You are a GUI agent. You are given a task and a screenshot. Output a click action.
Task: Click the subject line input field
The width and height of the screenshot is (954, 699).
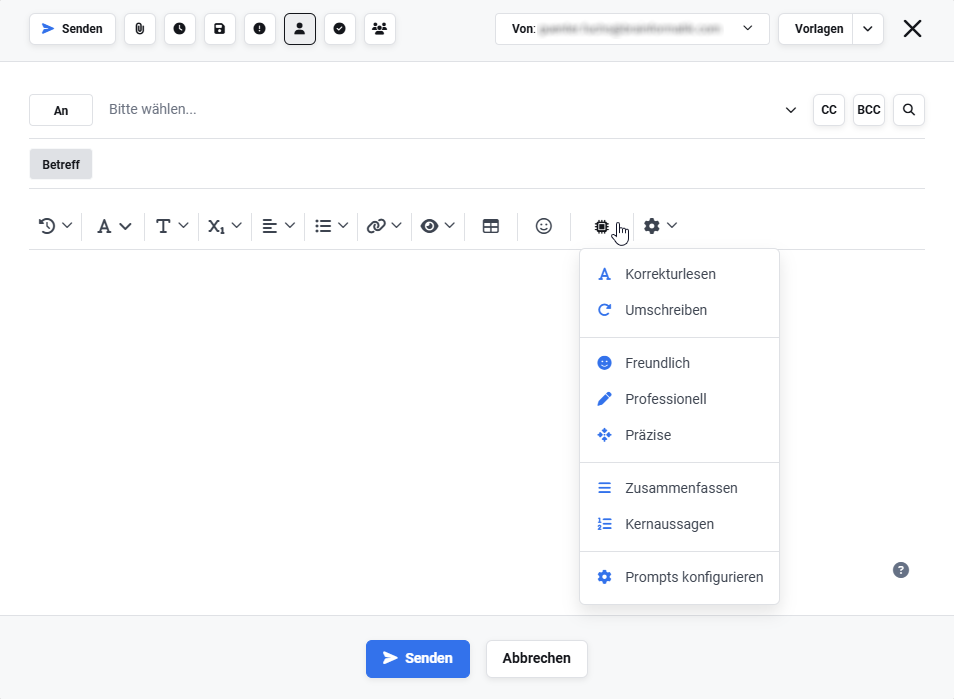508,164
